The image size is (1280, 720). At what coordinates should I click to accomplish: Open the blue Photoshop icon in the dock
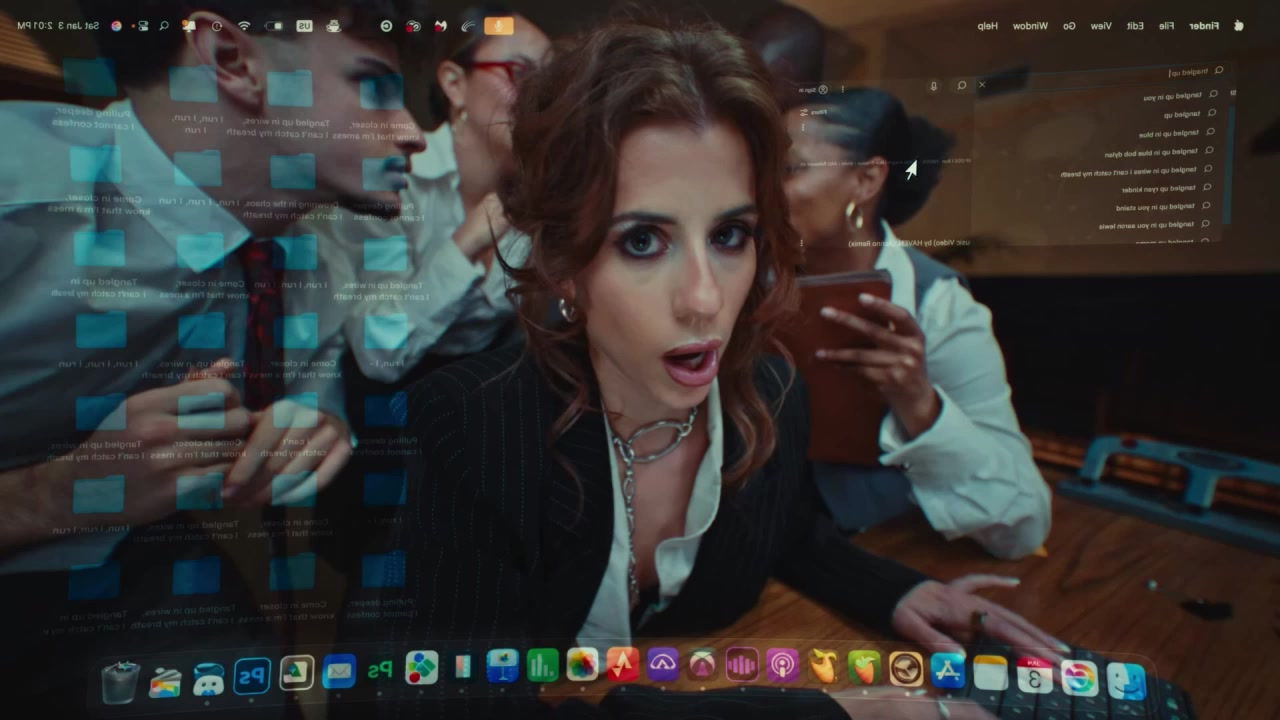pyautogui.click(x=252, y=676)
